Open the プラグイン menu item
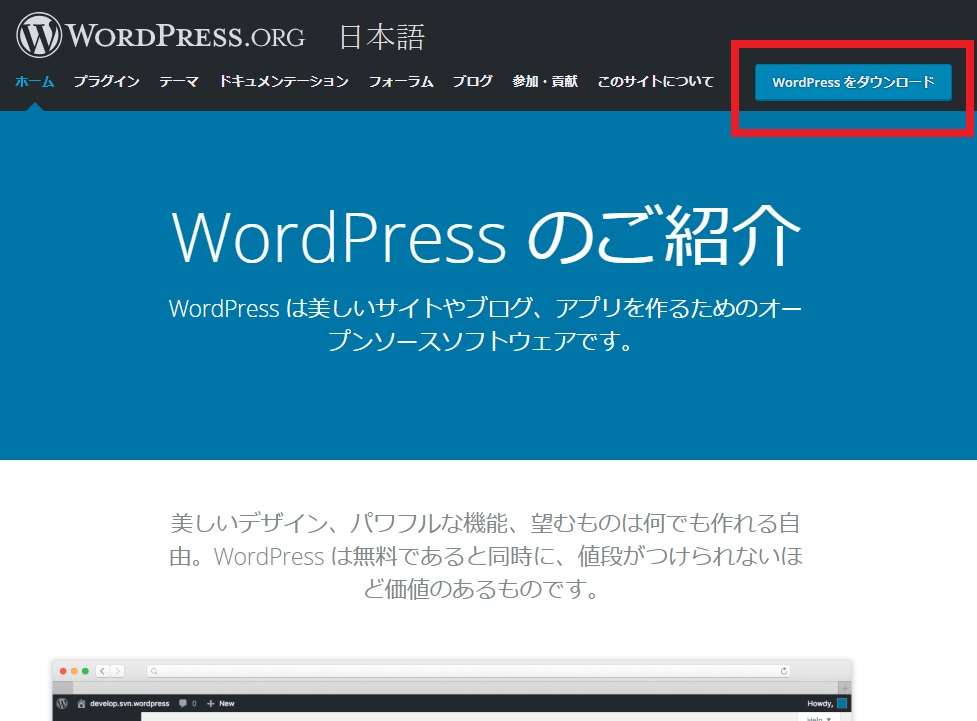This screenshot has width=977, height=721. coord(107,81)
